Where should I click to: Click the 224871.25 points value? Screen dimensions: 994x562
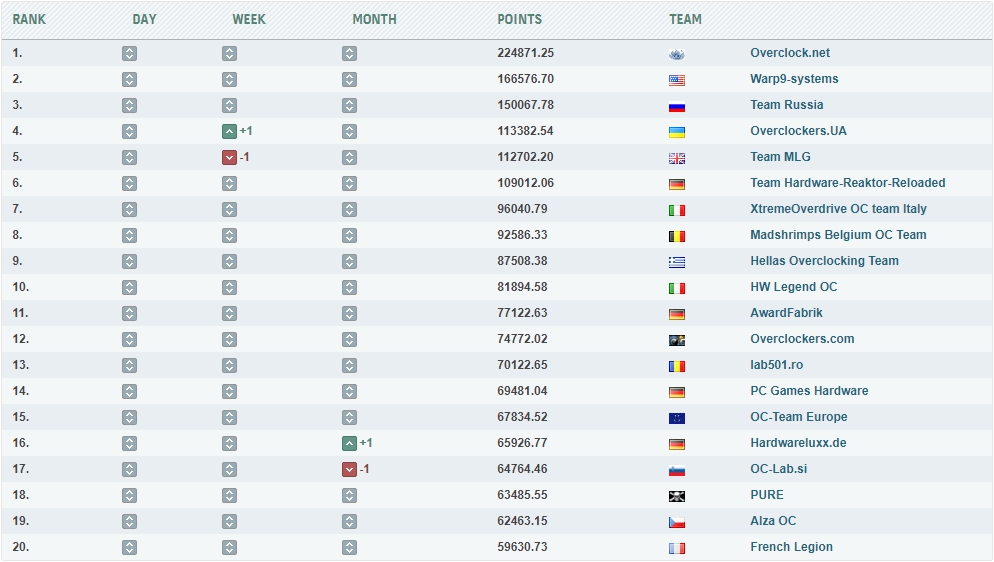(525, 53)
